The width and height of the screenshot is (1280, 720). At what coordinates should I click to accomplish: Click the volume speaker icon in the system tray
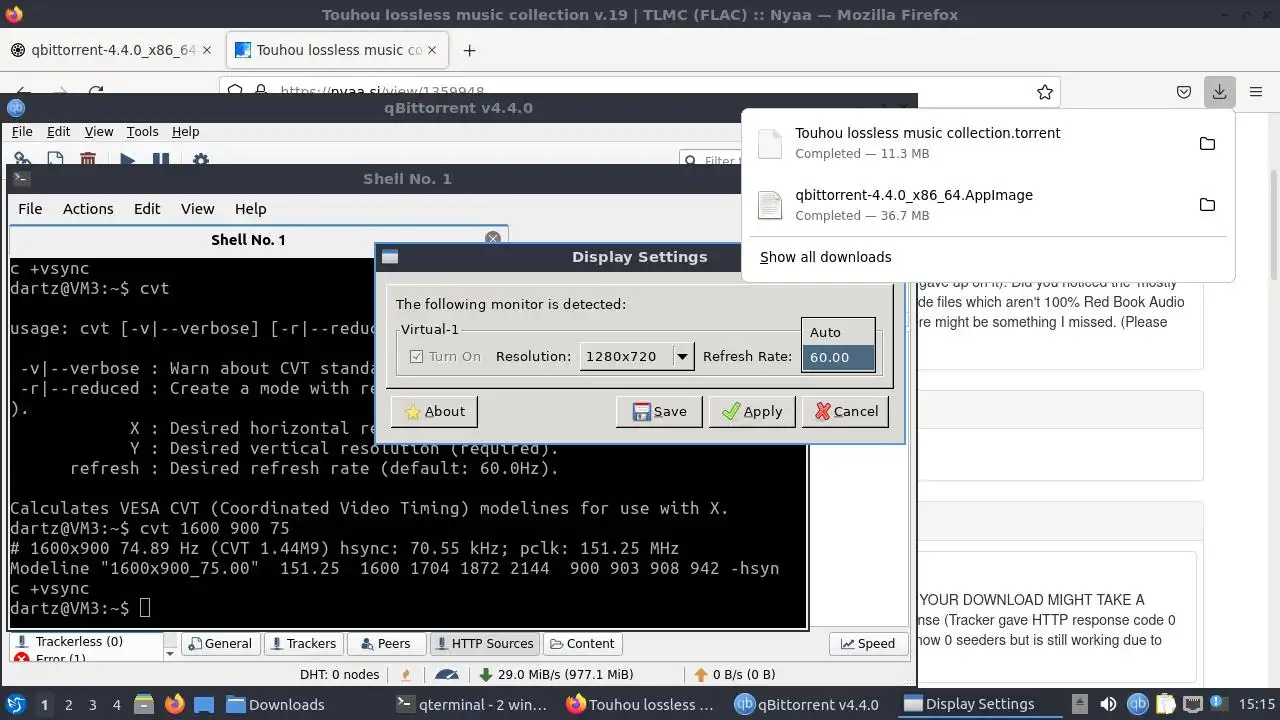(x=1108, y=704)
